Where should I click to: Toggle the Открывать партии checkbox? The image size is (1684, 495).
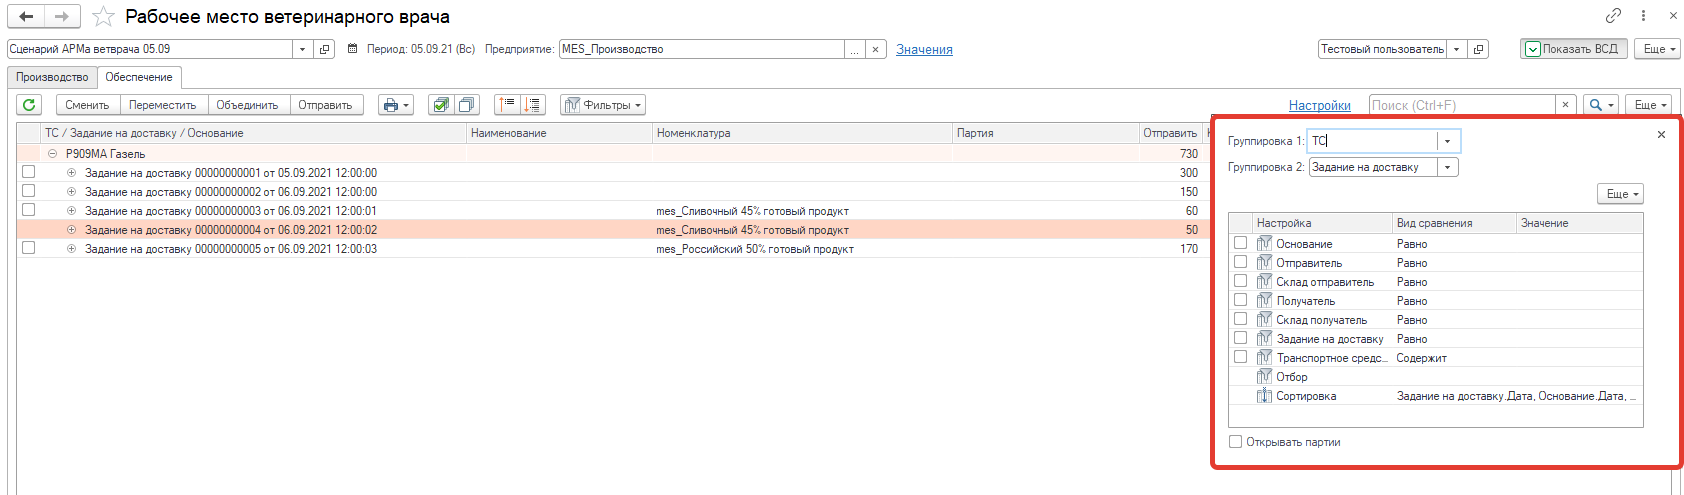pyautogui.click(x=1235, y=441)
